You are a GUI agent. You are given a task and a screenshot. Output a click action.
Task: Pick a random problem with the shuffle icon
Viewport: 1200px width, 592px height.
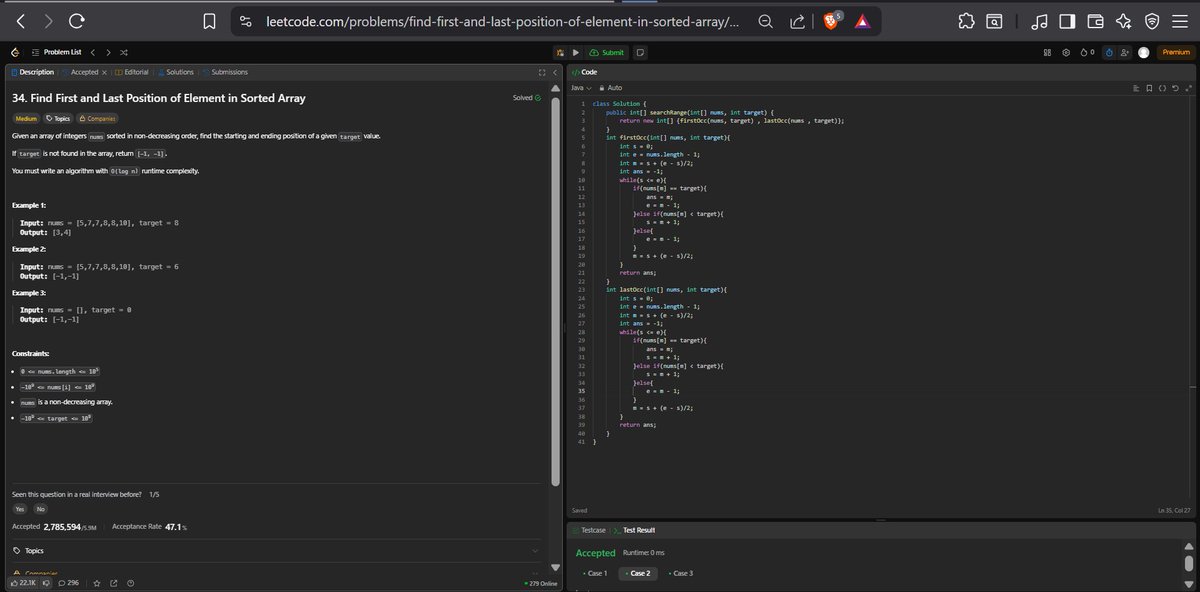(123, 52)
